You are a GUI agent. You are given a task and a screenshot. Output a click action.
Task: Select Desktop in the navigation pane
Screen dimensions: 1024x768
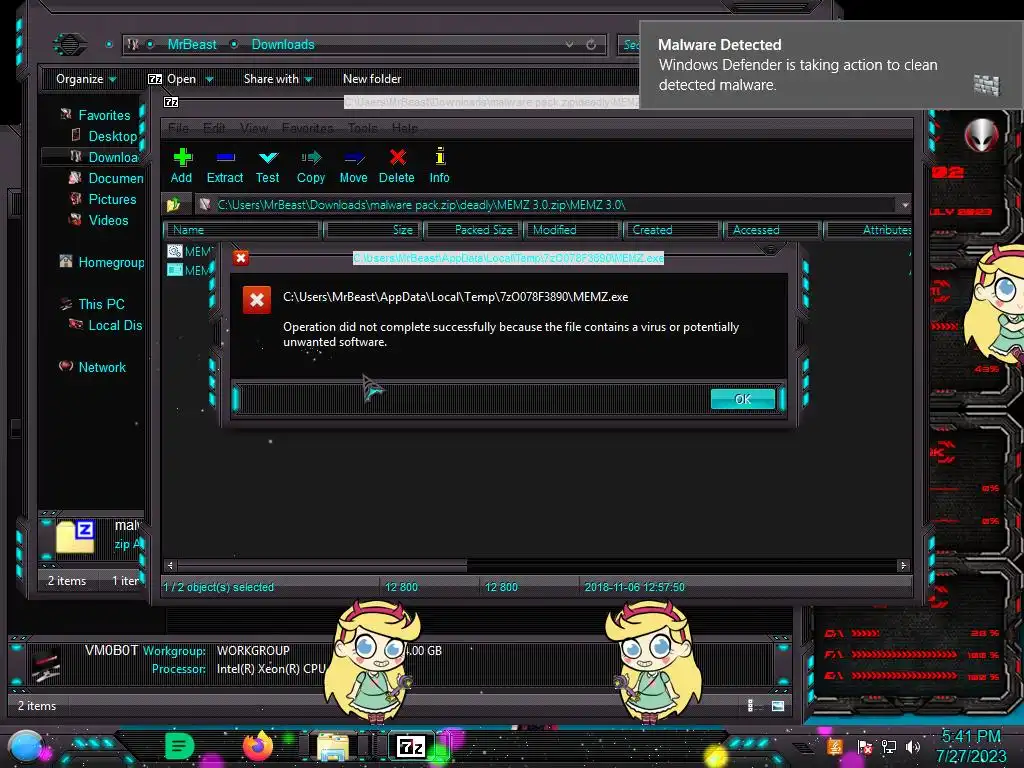[112, 136]
